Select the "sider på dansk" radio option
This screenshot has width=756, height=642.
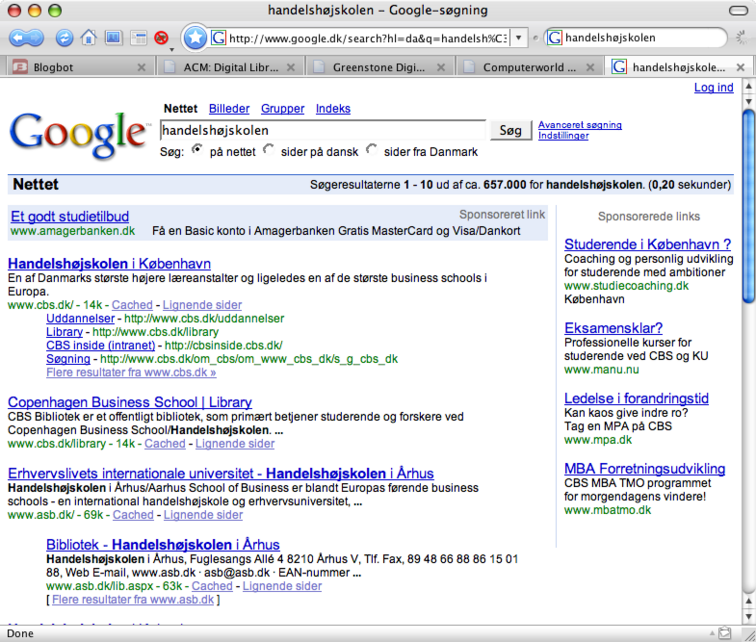[x=269, y=150]
